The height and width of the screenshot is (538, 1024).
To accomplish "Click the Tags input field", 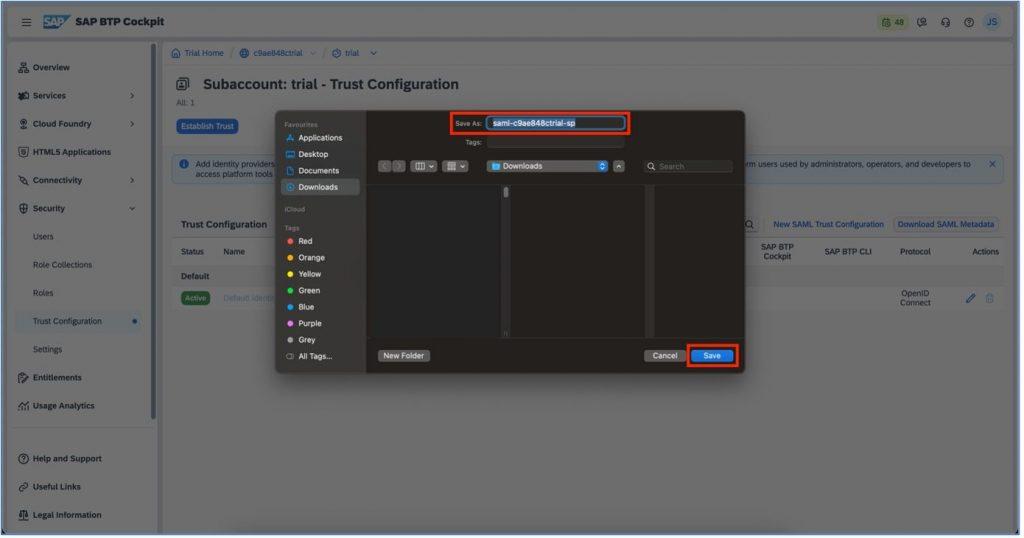I will point(557,142).
